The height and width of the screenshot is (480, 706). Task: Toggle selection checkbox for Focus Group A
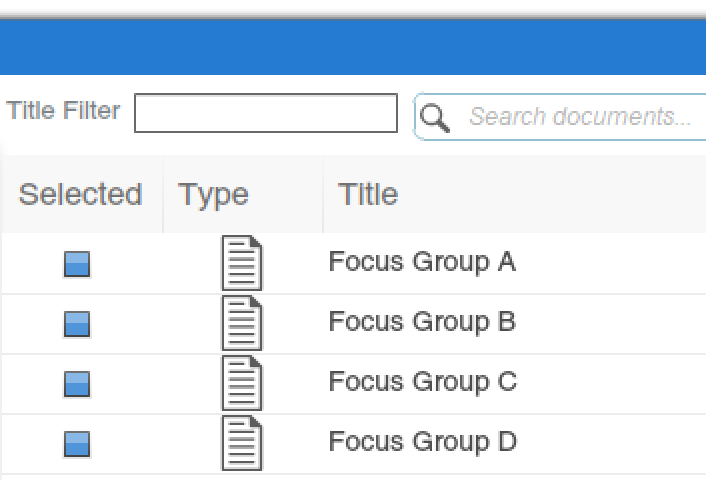pyautogui.click(x=77, y=264)
